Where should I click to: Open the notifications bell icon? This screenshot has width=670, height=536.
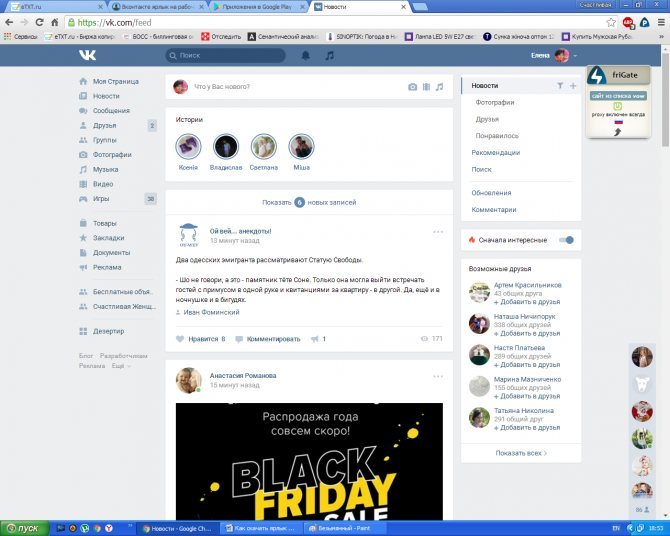(306, 56)
